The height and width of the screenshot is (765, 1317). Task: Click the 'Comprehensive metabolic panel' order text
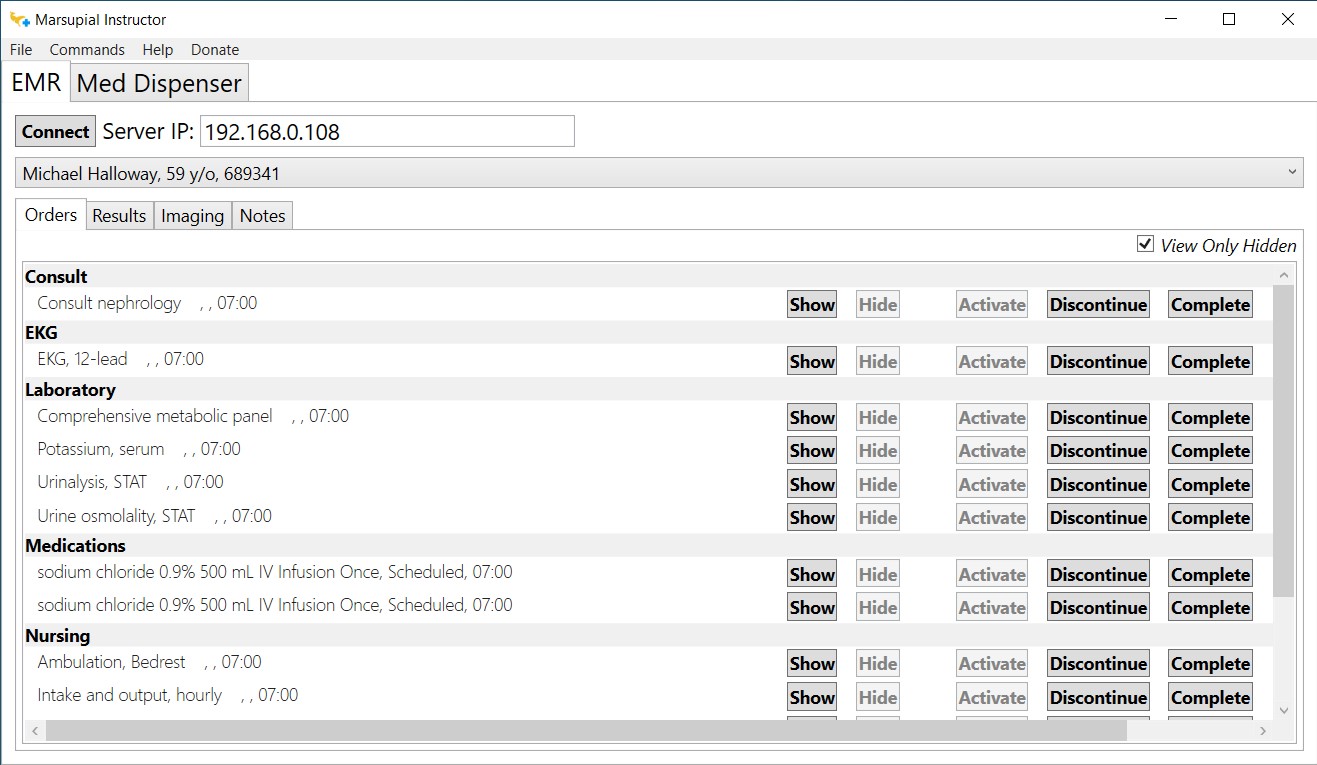coord(155,415)
